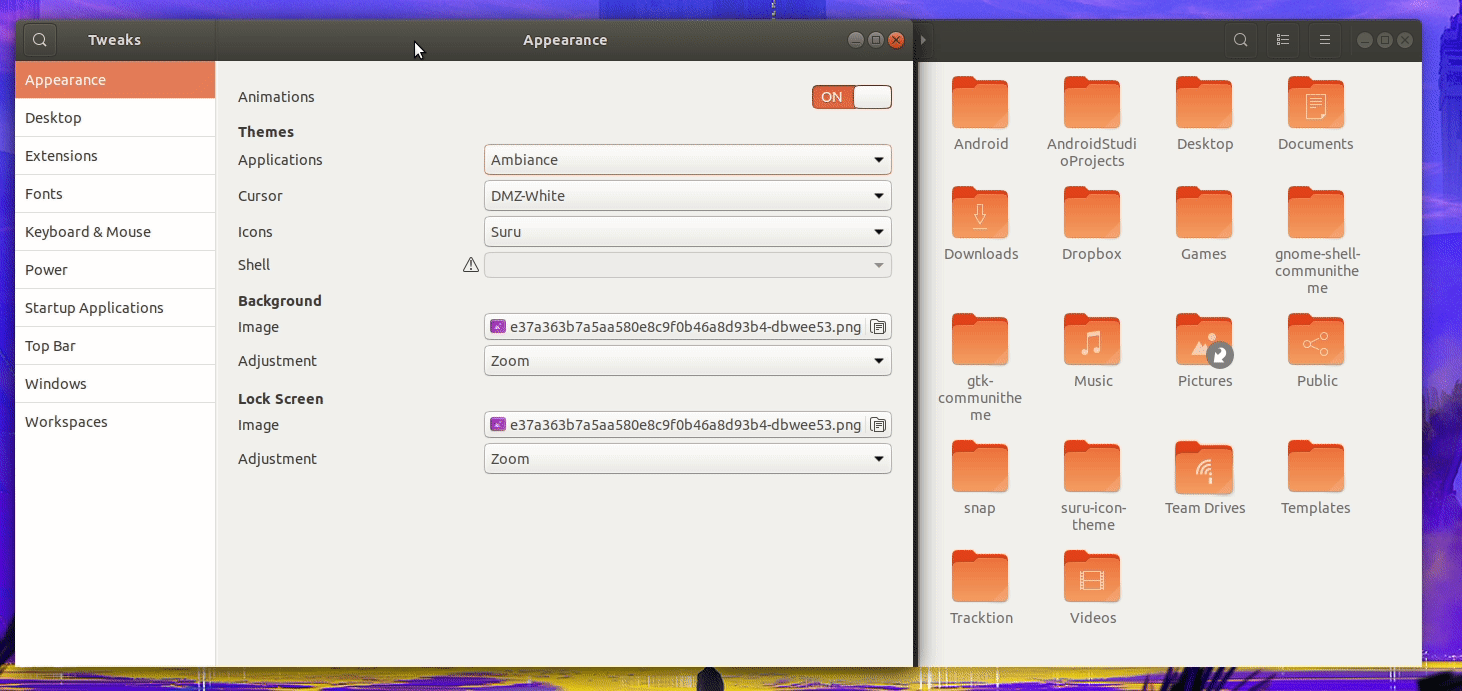Image resolution: width=1462 pixels, height=691 pixels.
Task: Open Top Bar section
Action: pyautogui.click(x=115, y=346)
